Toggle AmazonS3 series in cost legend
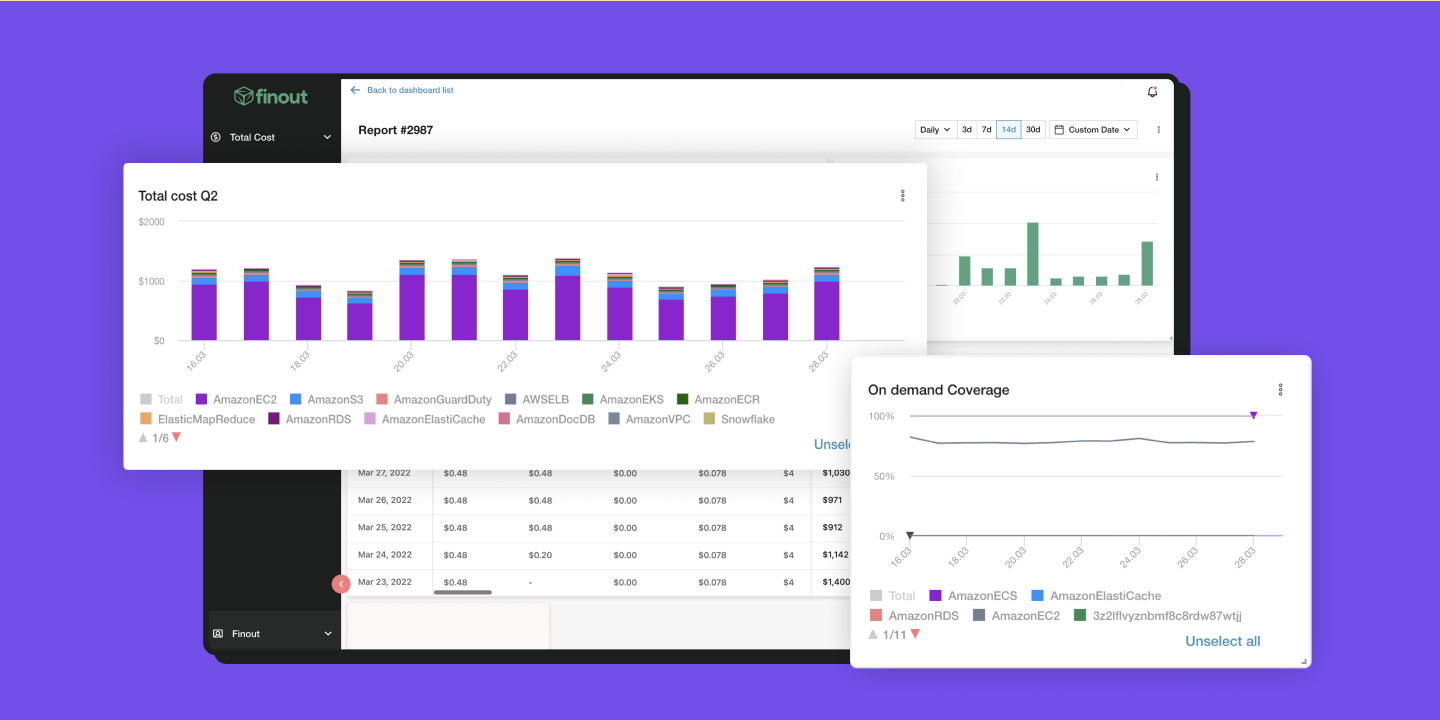1440x720 pixels. (x=326, y=399)
